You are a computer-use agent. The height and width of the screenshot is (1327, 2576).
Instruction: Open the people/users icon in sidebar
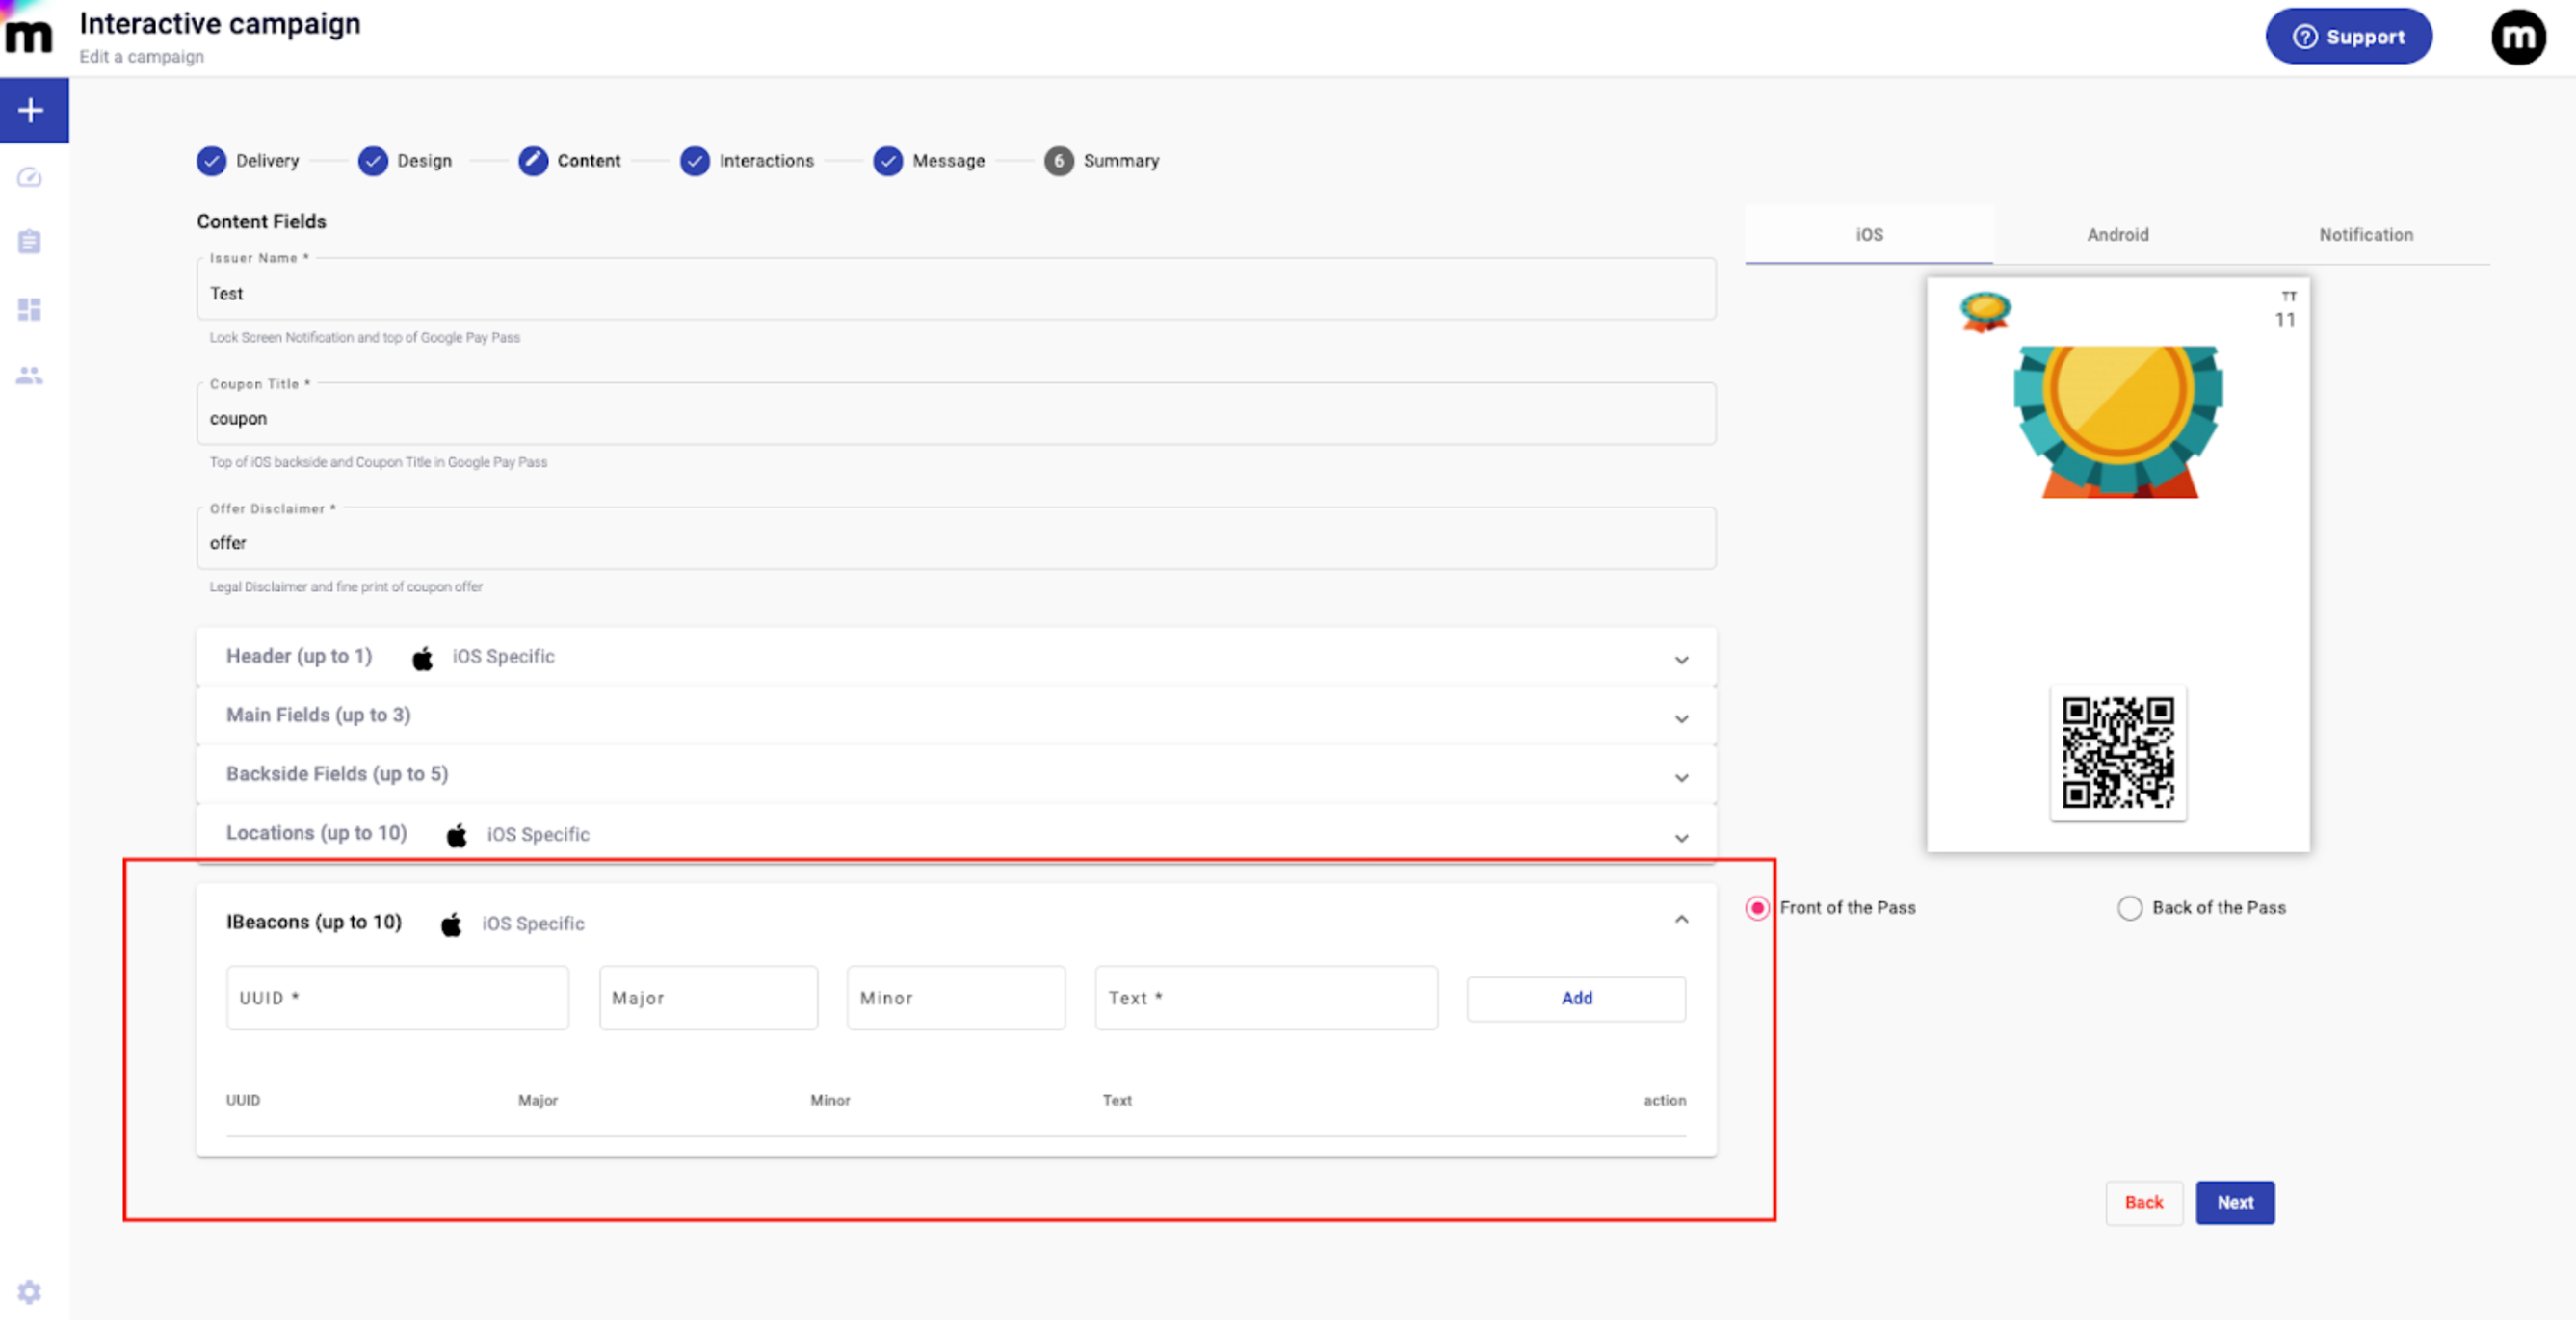30,377
